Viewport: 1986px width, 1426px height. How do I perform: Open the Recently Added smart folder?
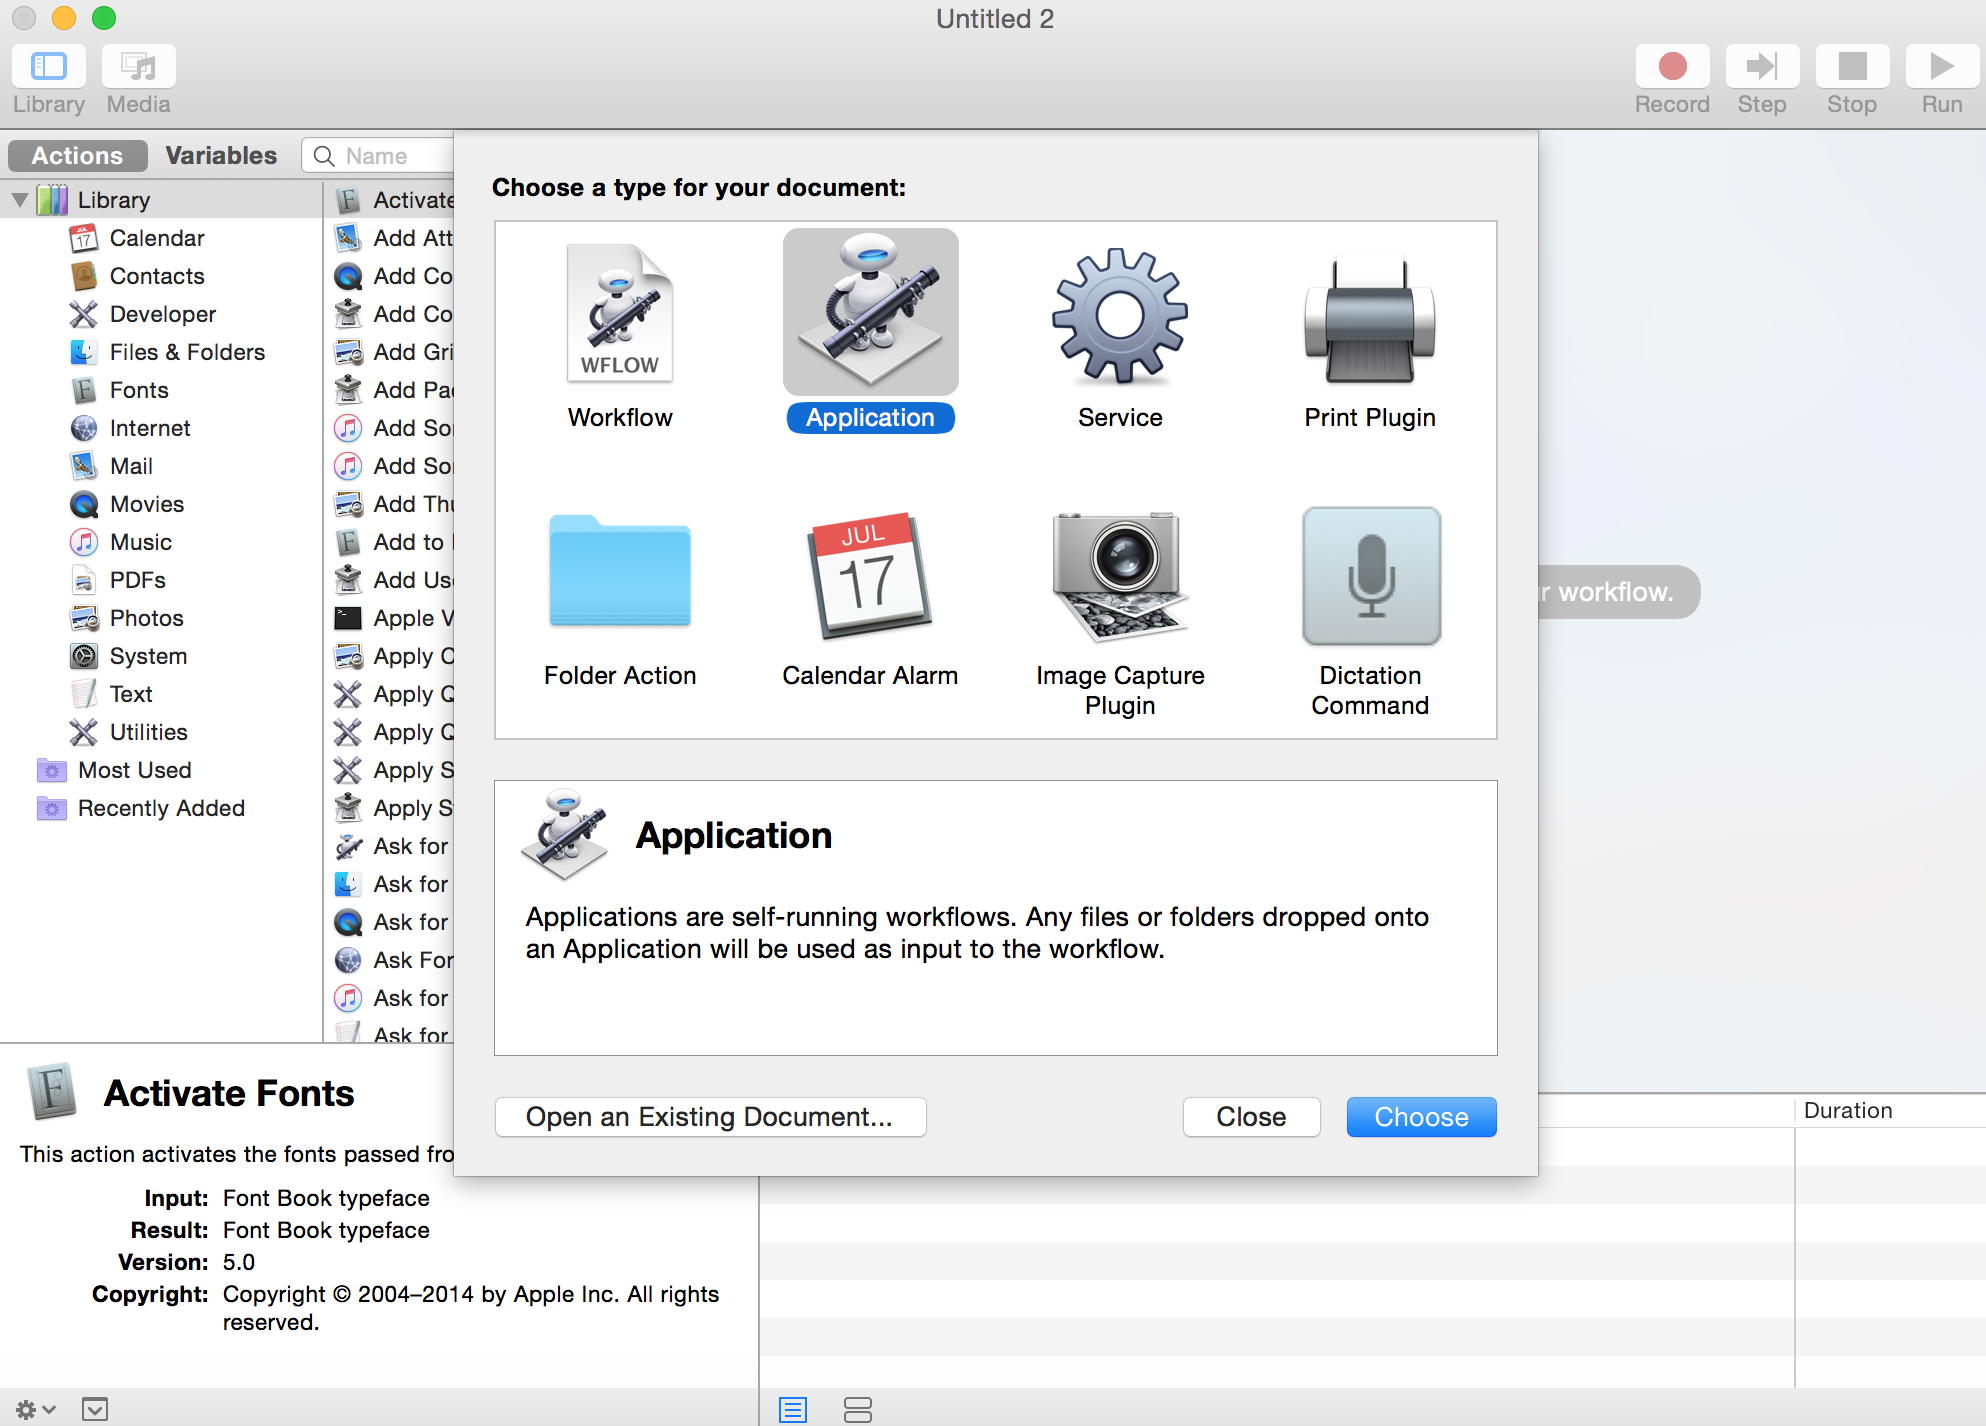click(160, 808)
